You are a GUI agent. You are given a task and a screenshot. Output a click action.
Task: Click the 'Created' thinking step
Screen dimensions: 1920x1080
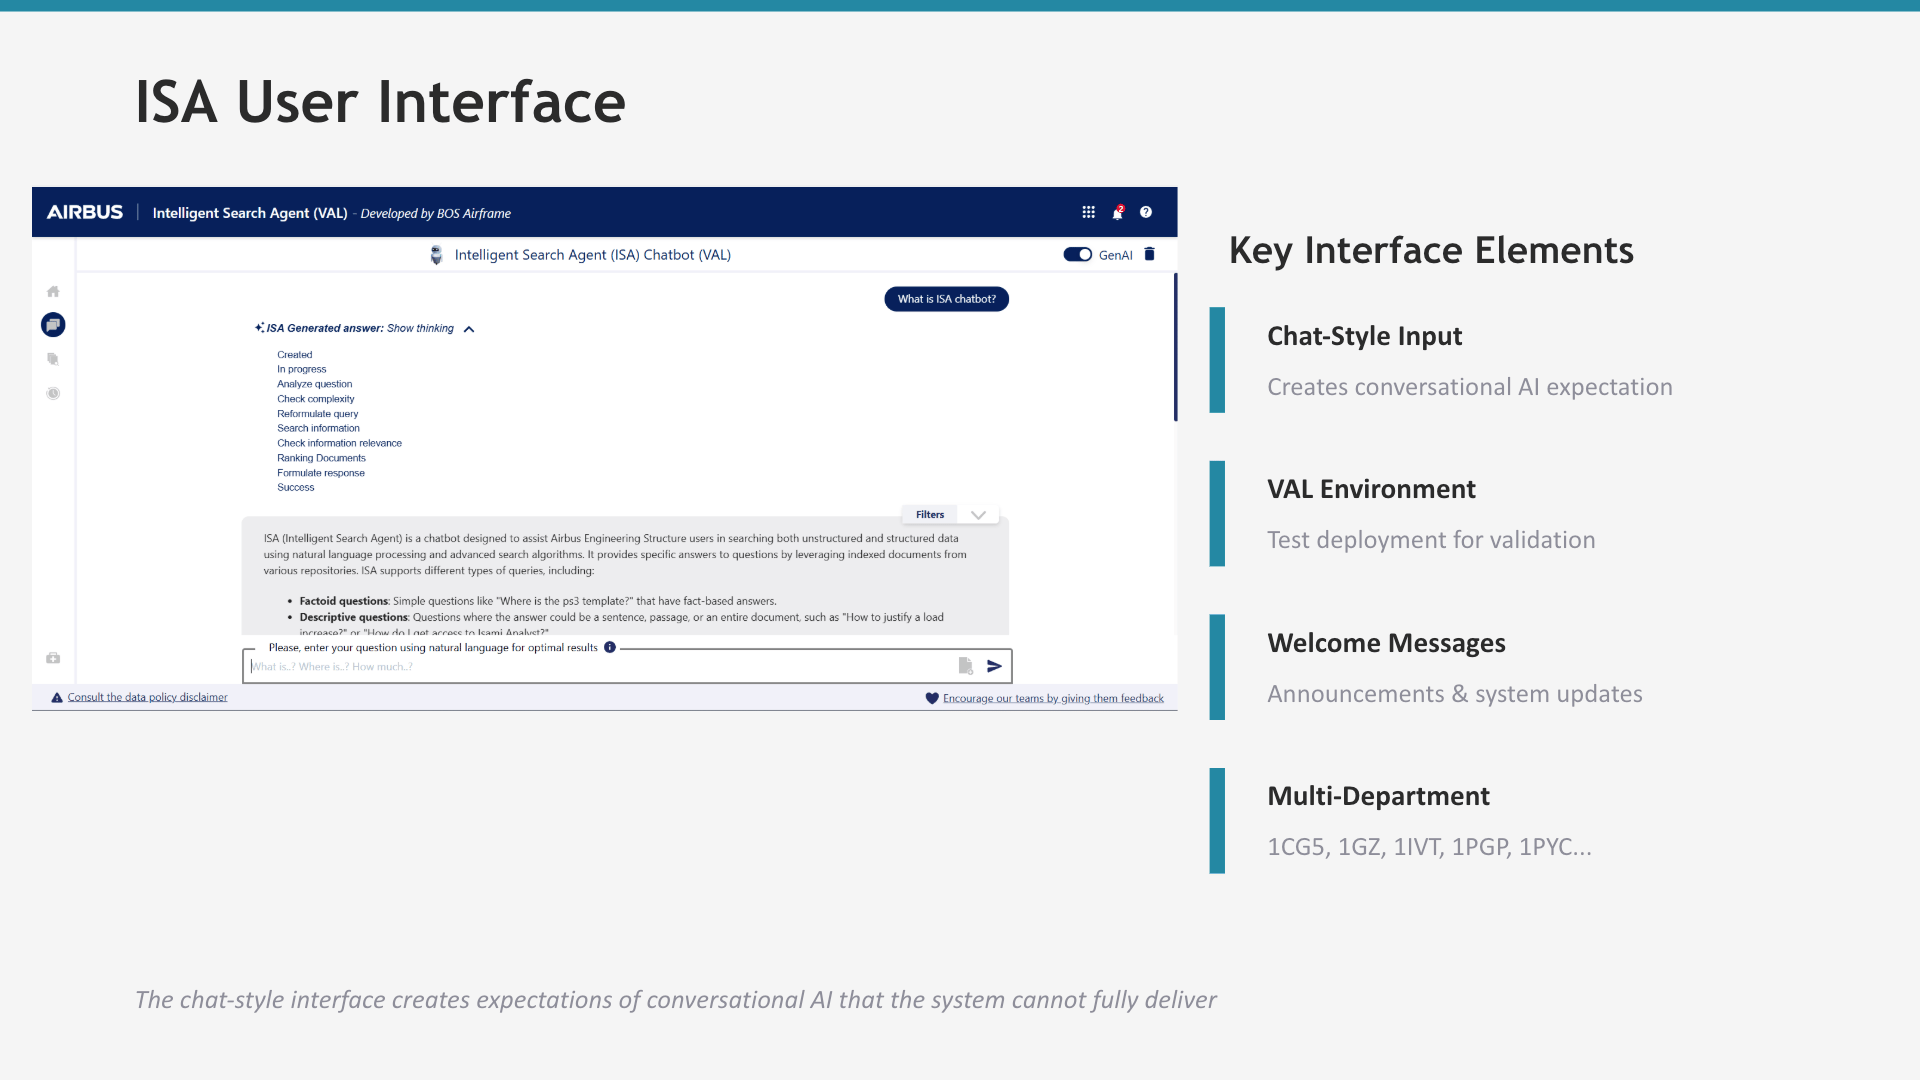coord(295,355)
